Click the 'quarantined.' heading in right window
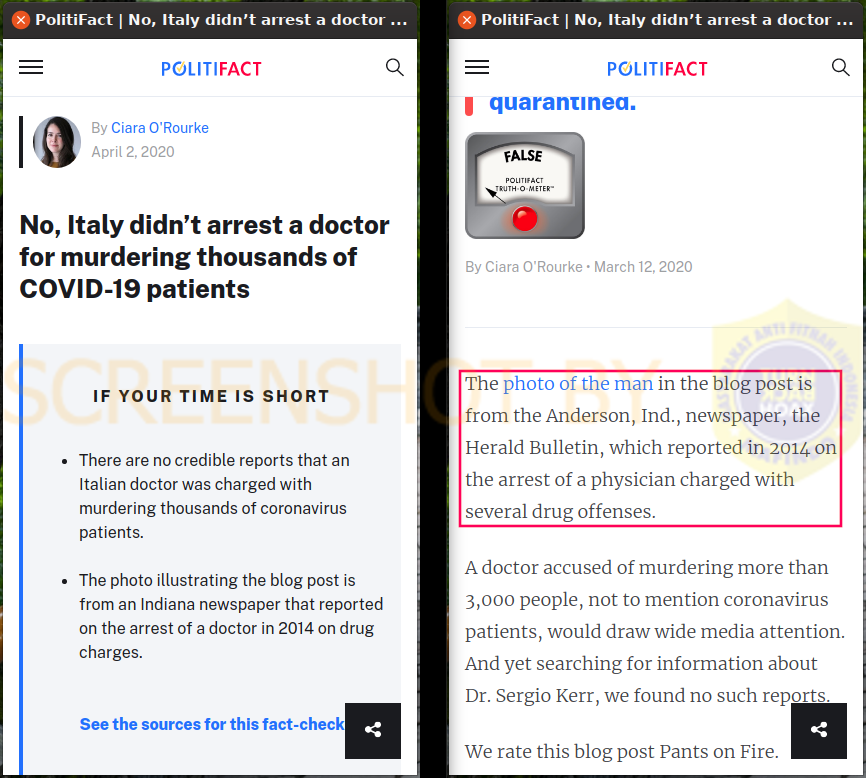 pyautogui.click(x=562, y=103)
